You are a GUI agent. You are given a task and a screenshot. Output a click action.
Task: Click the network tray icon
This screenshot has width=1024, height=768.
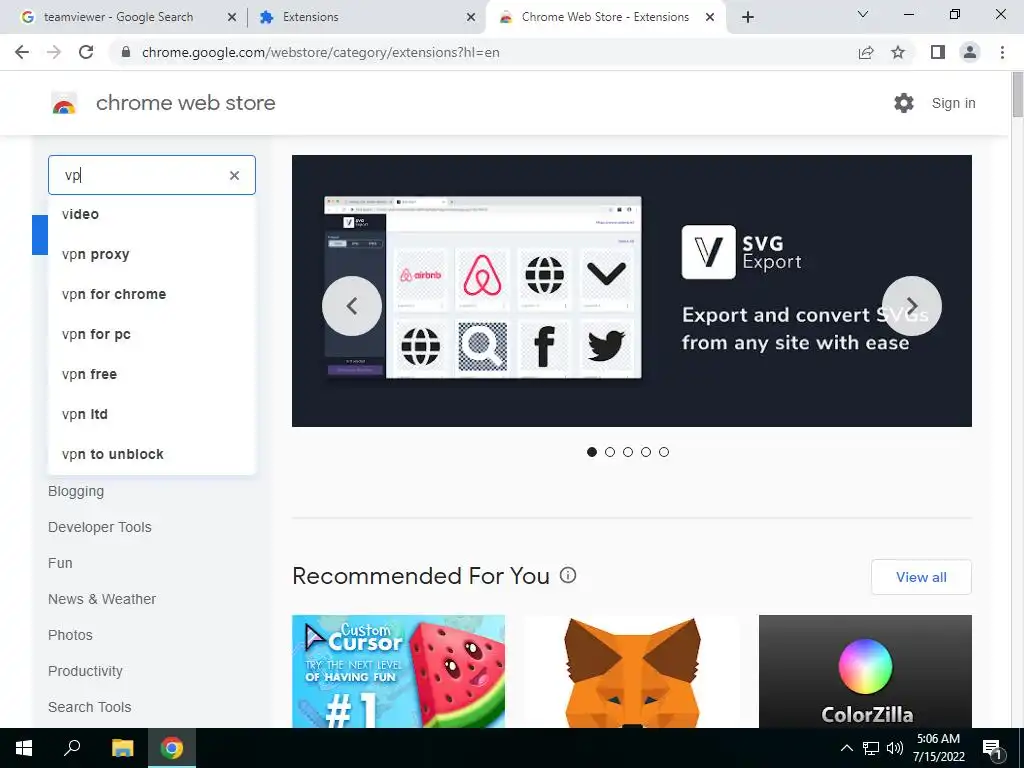[x=871, y=748]
